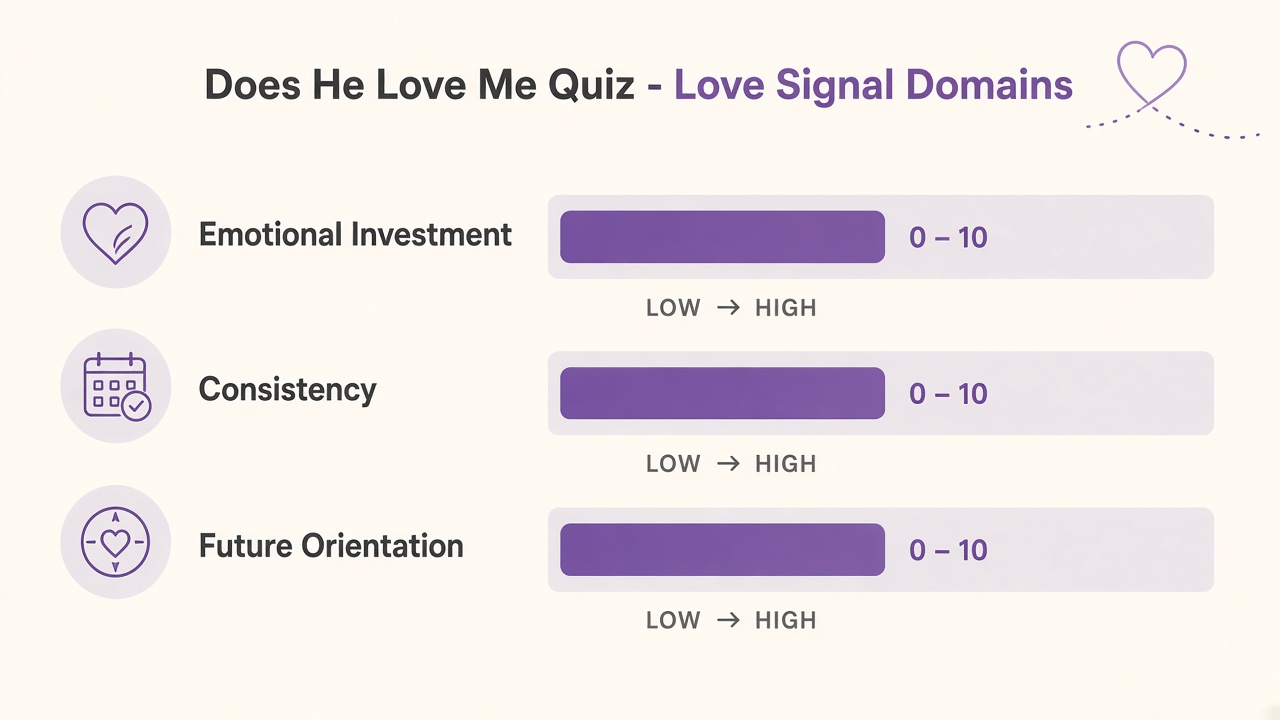This screenshot has width=1280, height=720.
Task: Click the arrow under the Future Orientation bar
Action: coord(729,620)
